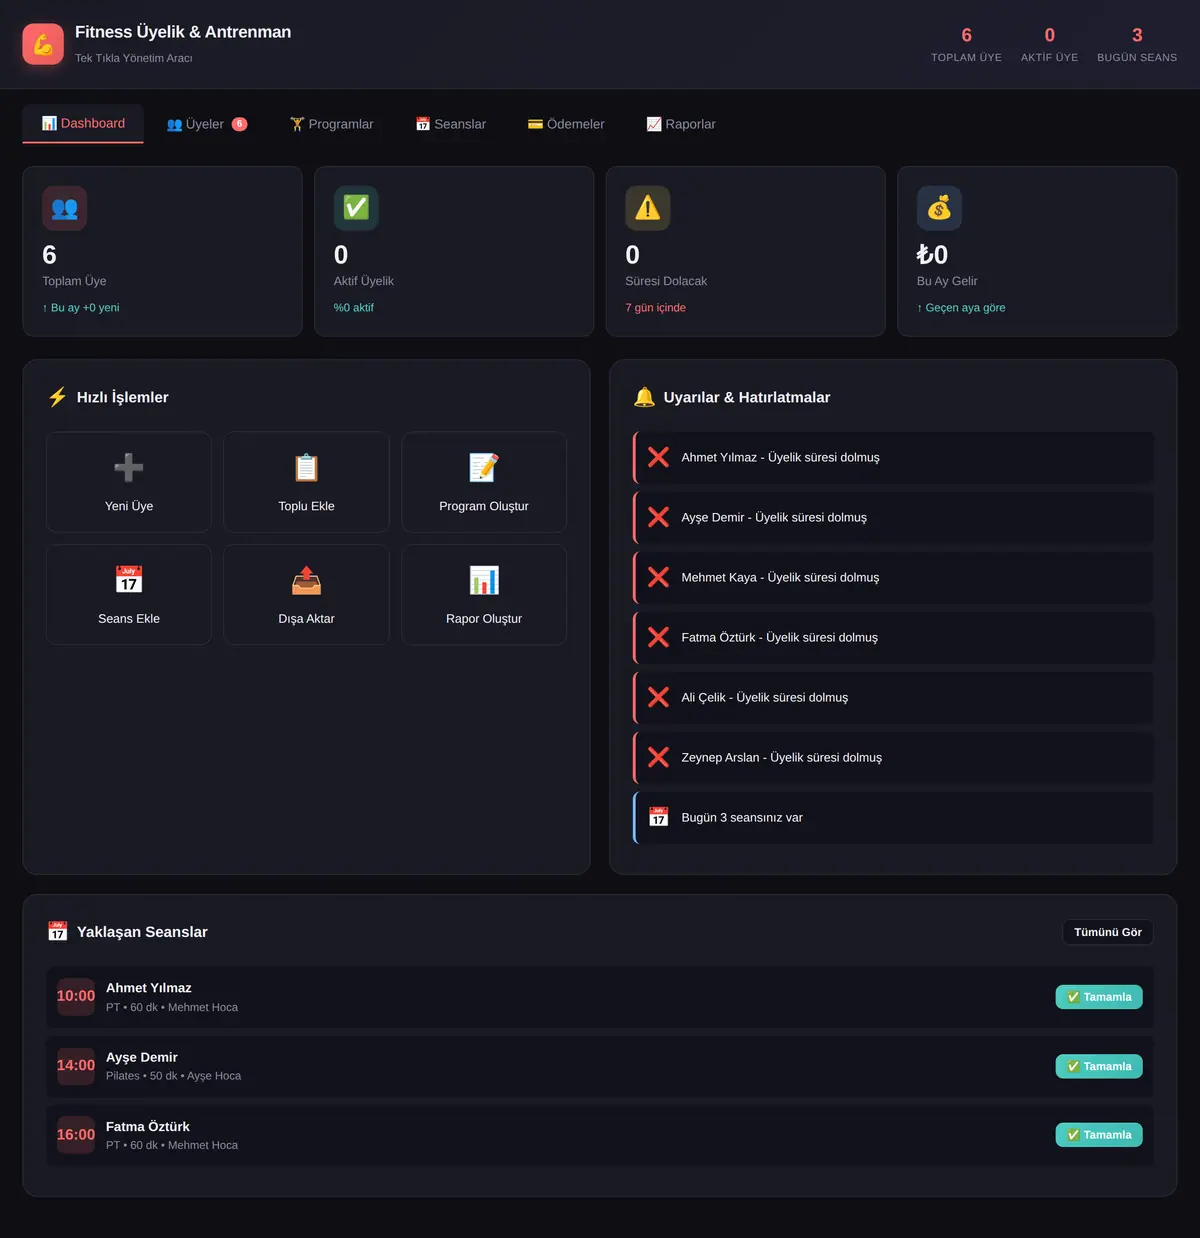Click the money bag icon on Bu Ay Gelir card

pos(939,208)
